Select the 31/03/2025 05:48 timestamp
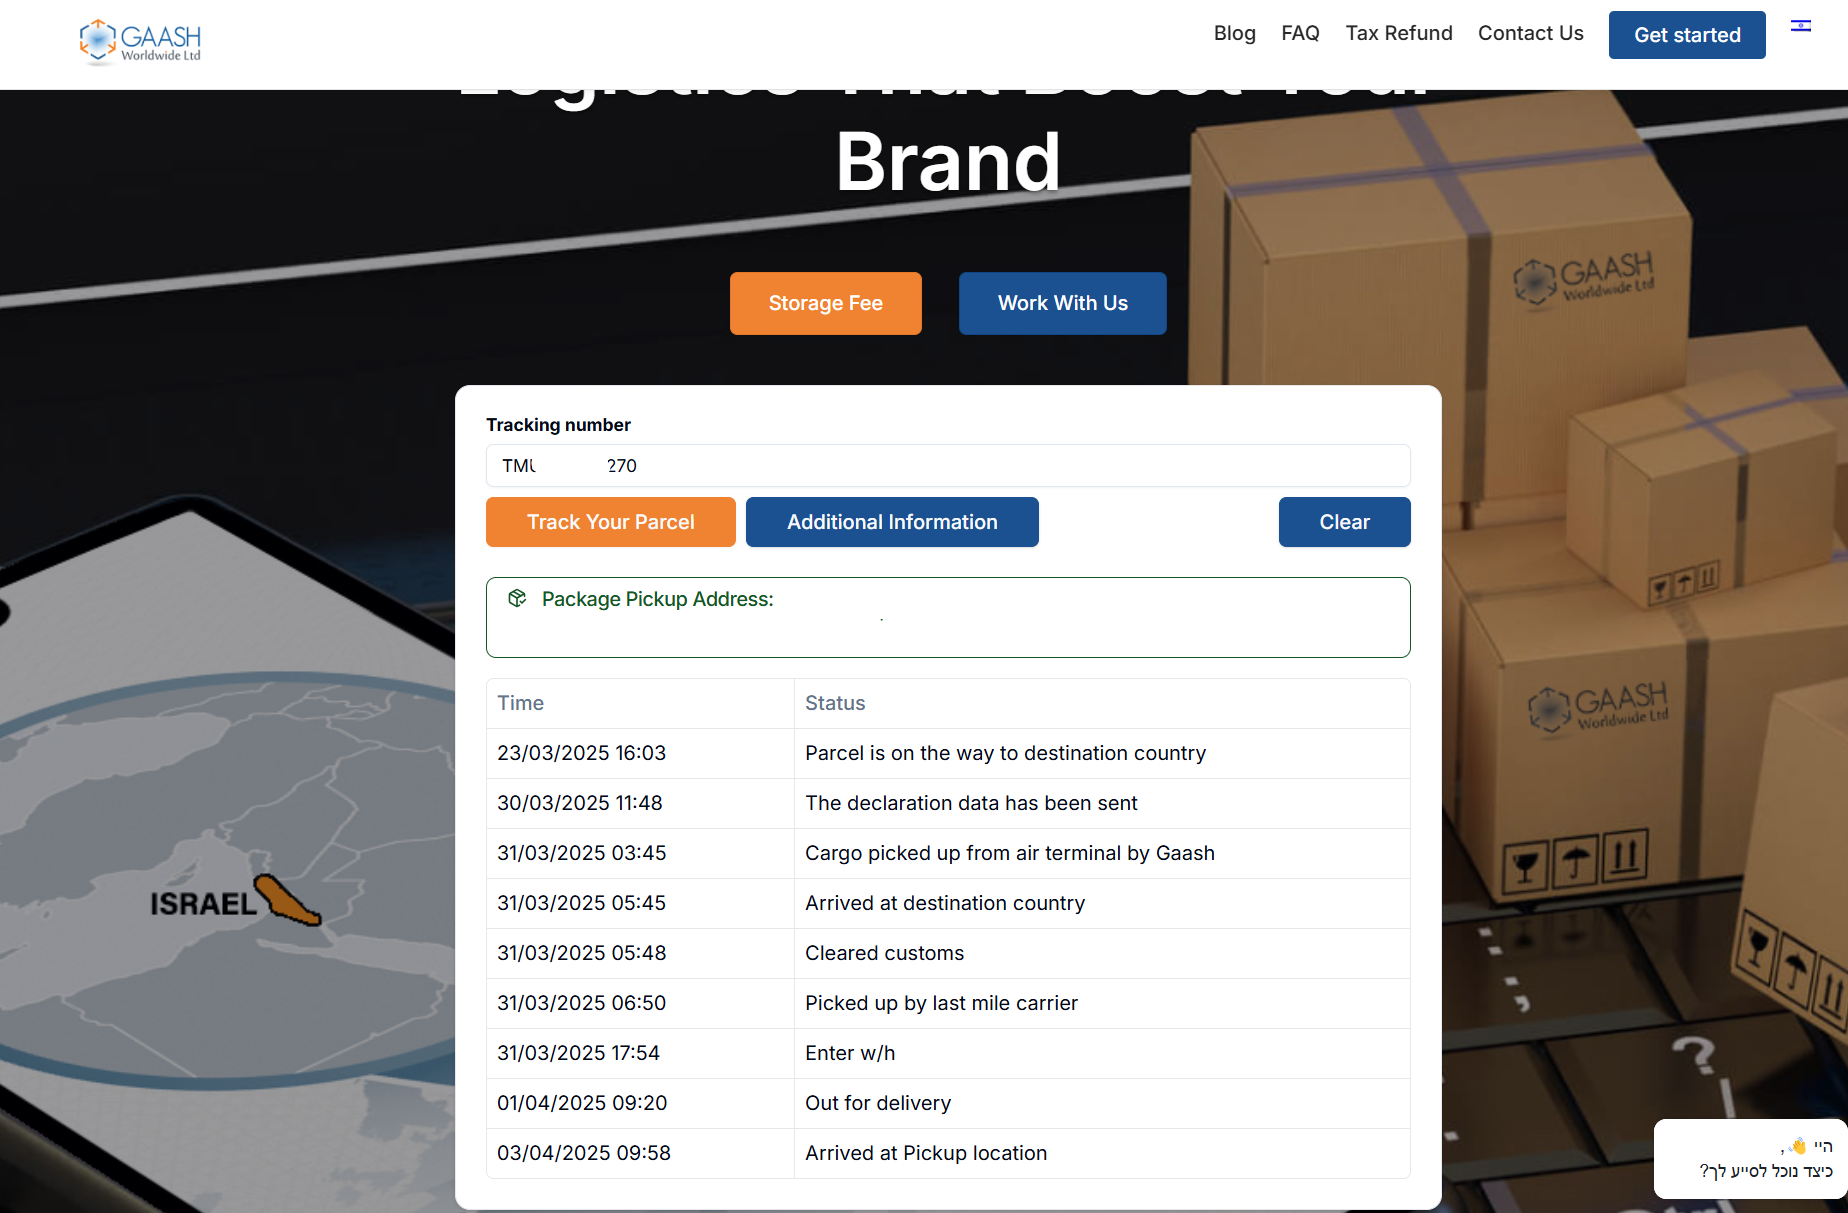 (x=582, y=953)
